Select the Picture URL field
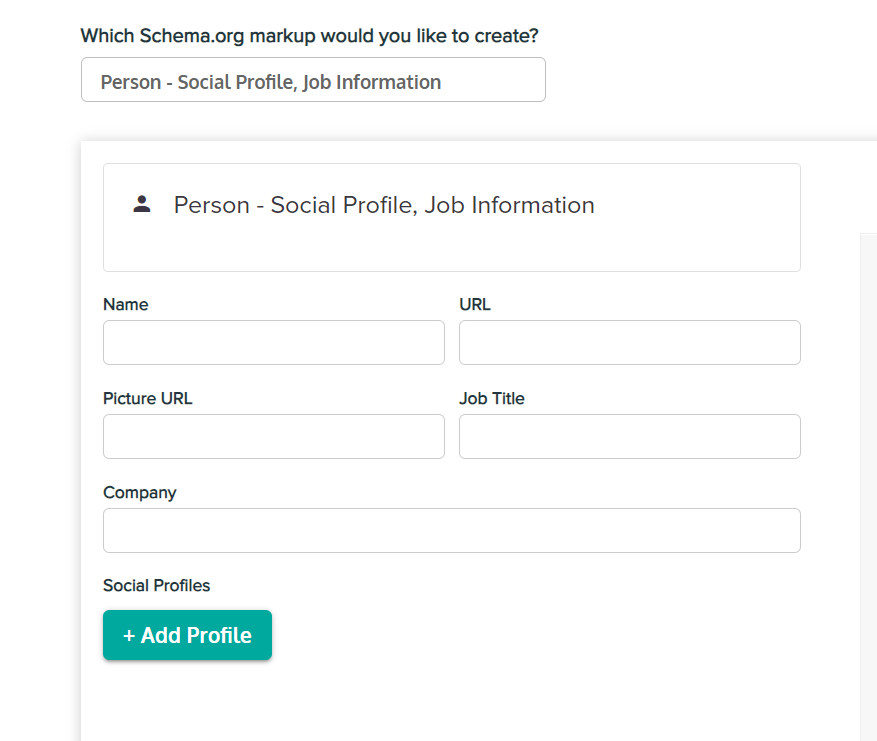The height and width of the screenshot is (741, 877). (273, 436)
